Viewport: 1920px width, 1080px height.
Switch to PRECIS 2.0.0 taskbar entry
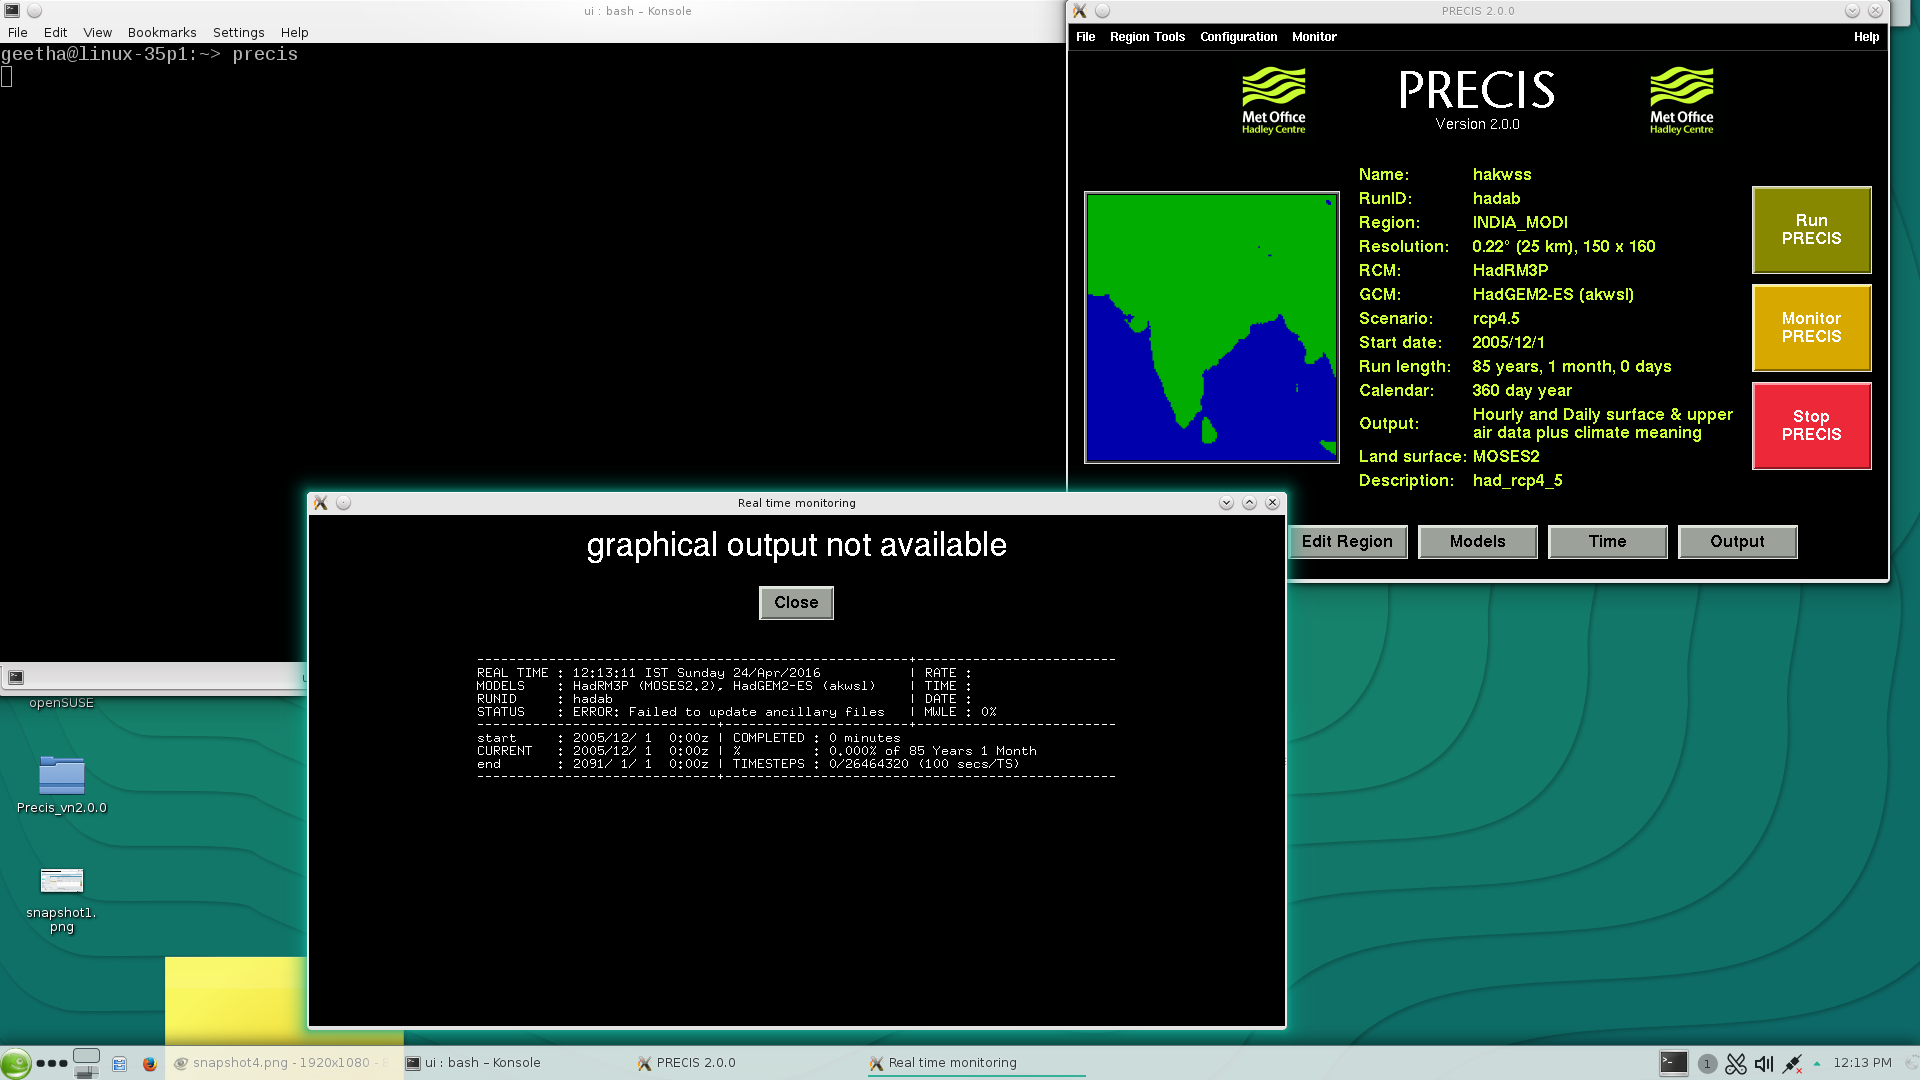[x=747, y=1063]
